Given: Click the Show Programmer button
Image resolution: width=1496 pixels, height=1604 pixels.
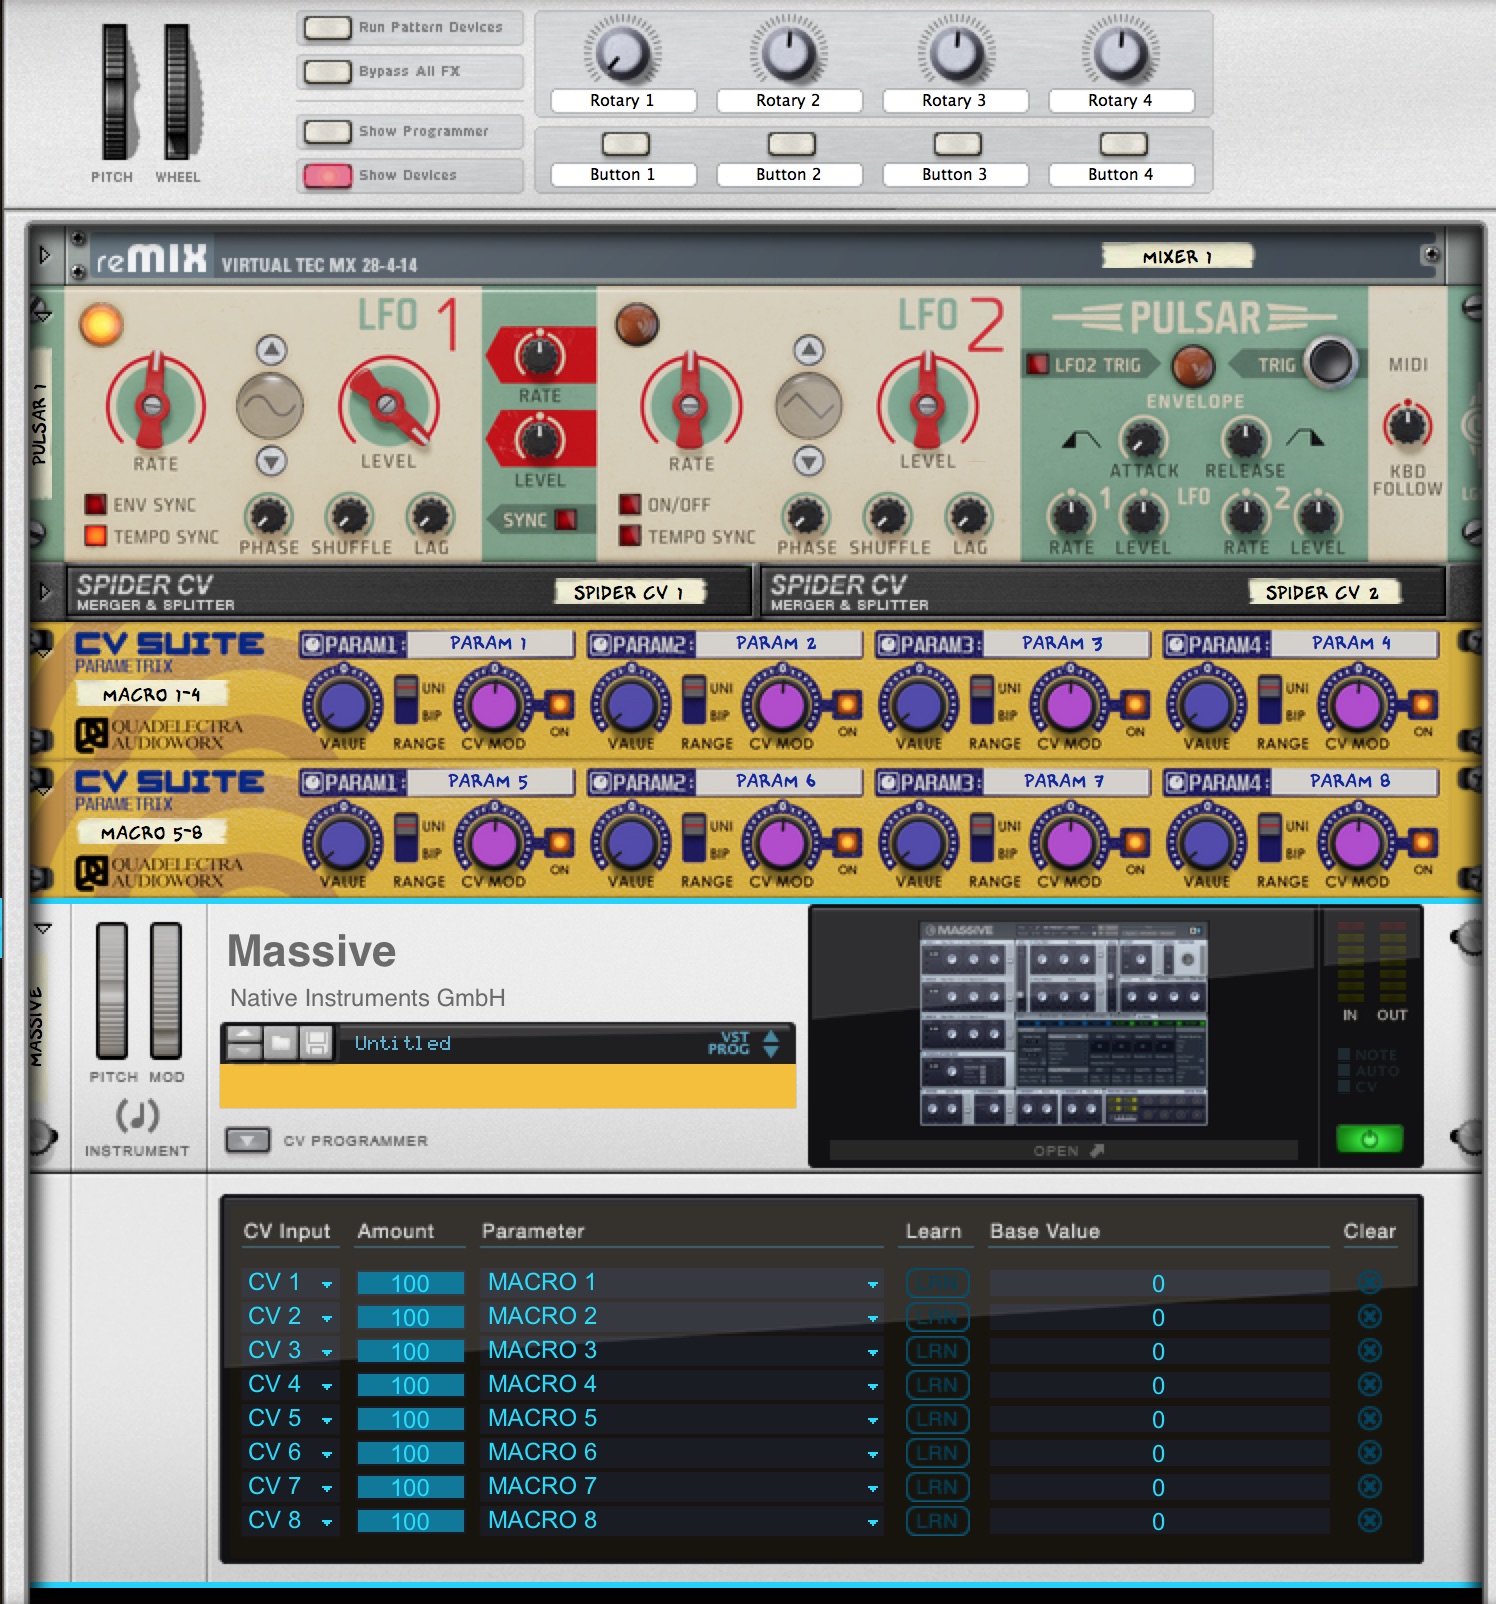Looking at the screenshot, I should [327, 131].
